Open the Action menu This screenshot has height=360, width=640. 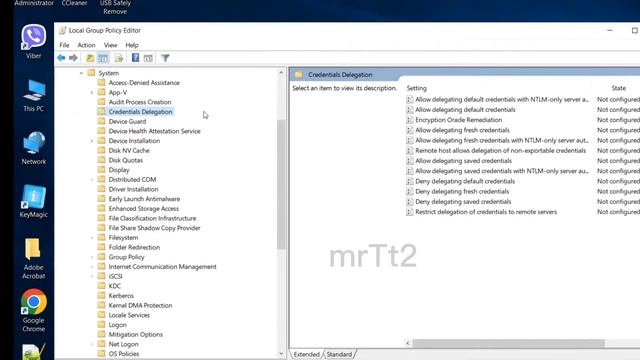(x=86, y=45)
